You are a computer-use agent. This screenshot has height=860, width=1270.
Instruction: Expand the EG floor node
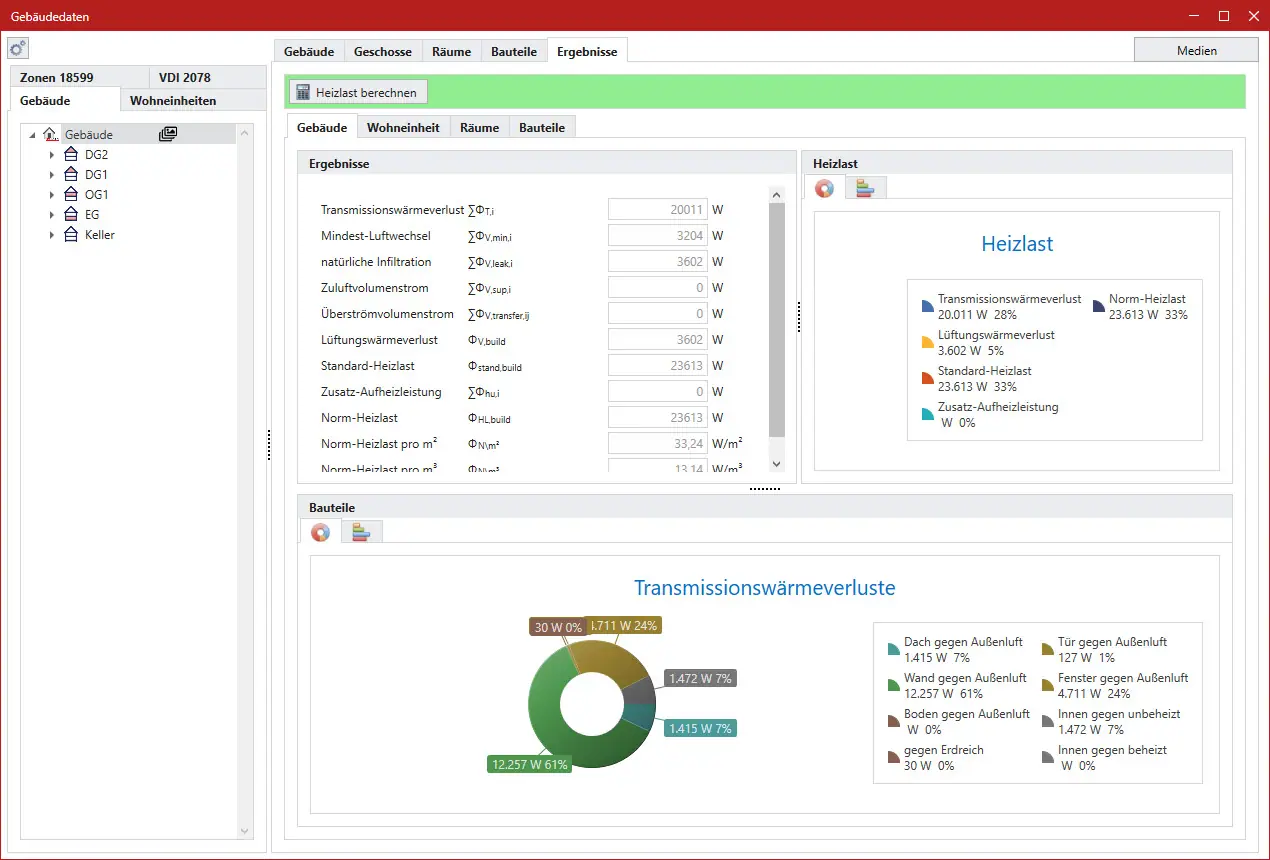[52, 215]
